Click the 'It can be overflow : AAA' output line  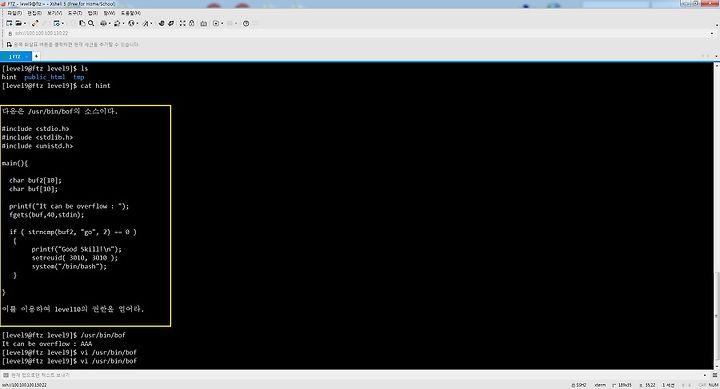click(x=47, y=344)
